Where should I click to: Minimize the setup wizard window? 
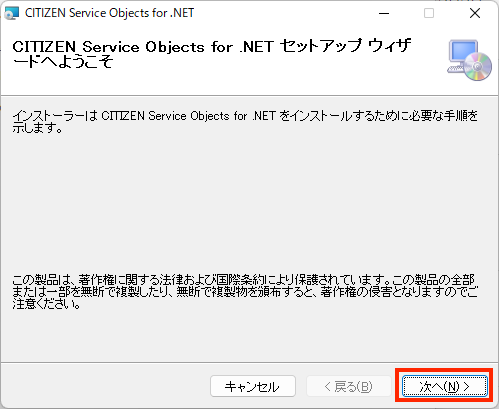pyautogui.click(x=384, y=13)
